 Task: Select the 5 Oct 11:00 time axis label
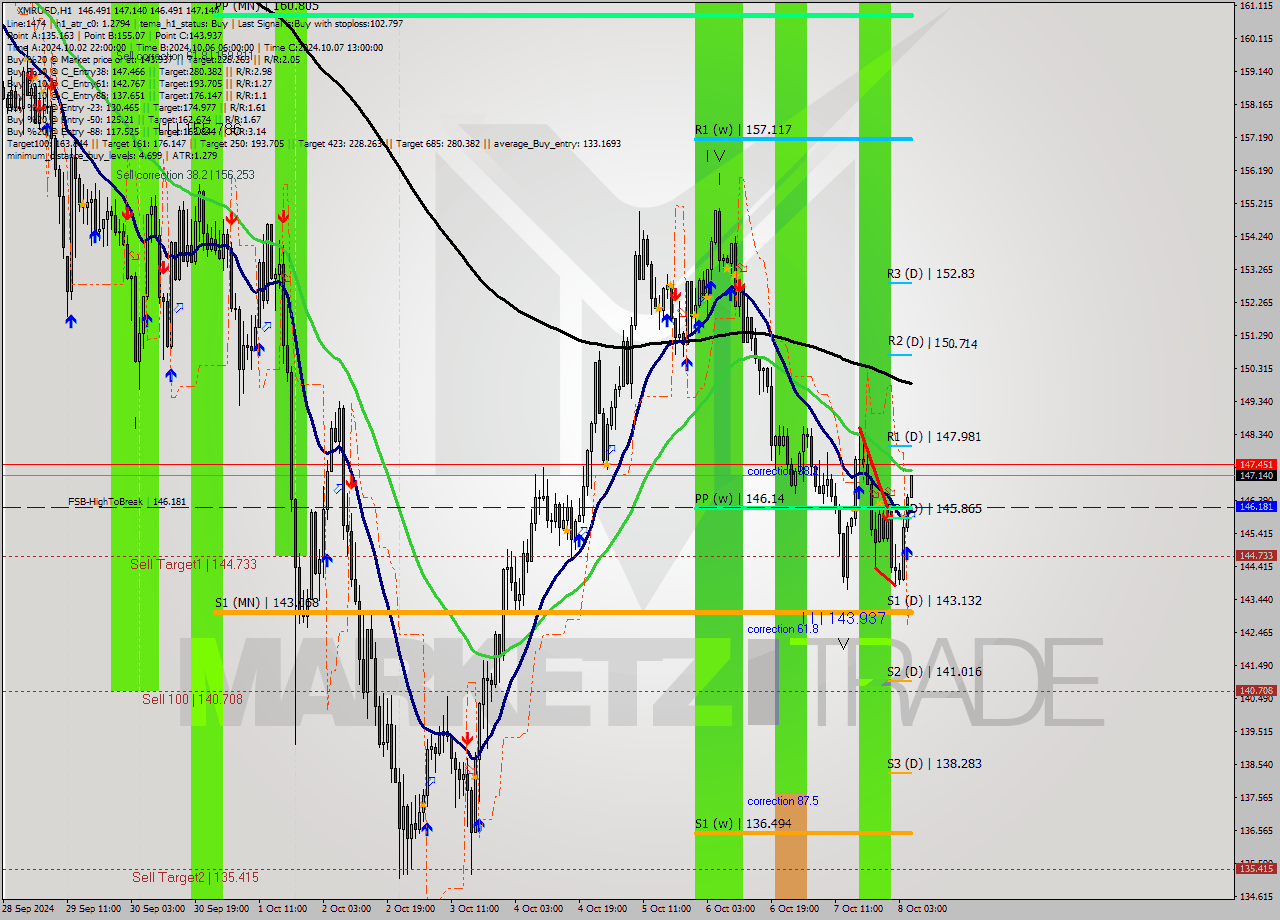click(x=666, y=909)
